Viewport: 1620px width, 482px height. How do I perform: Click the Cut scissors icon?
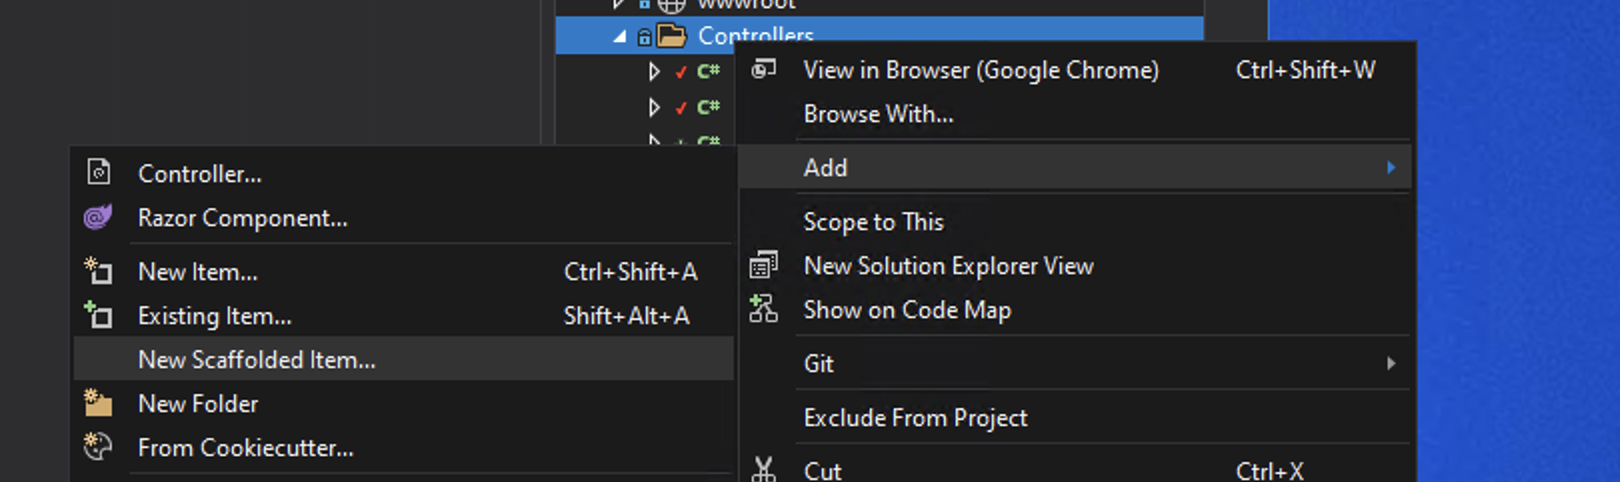[764, 469]
